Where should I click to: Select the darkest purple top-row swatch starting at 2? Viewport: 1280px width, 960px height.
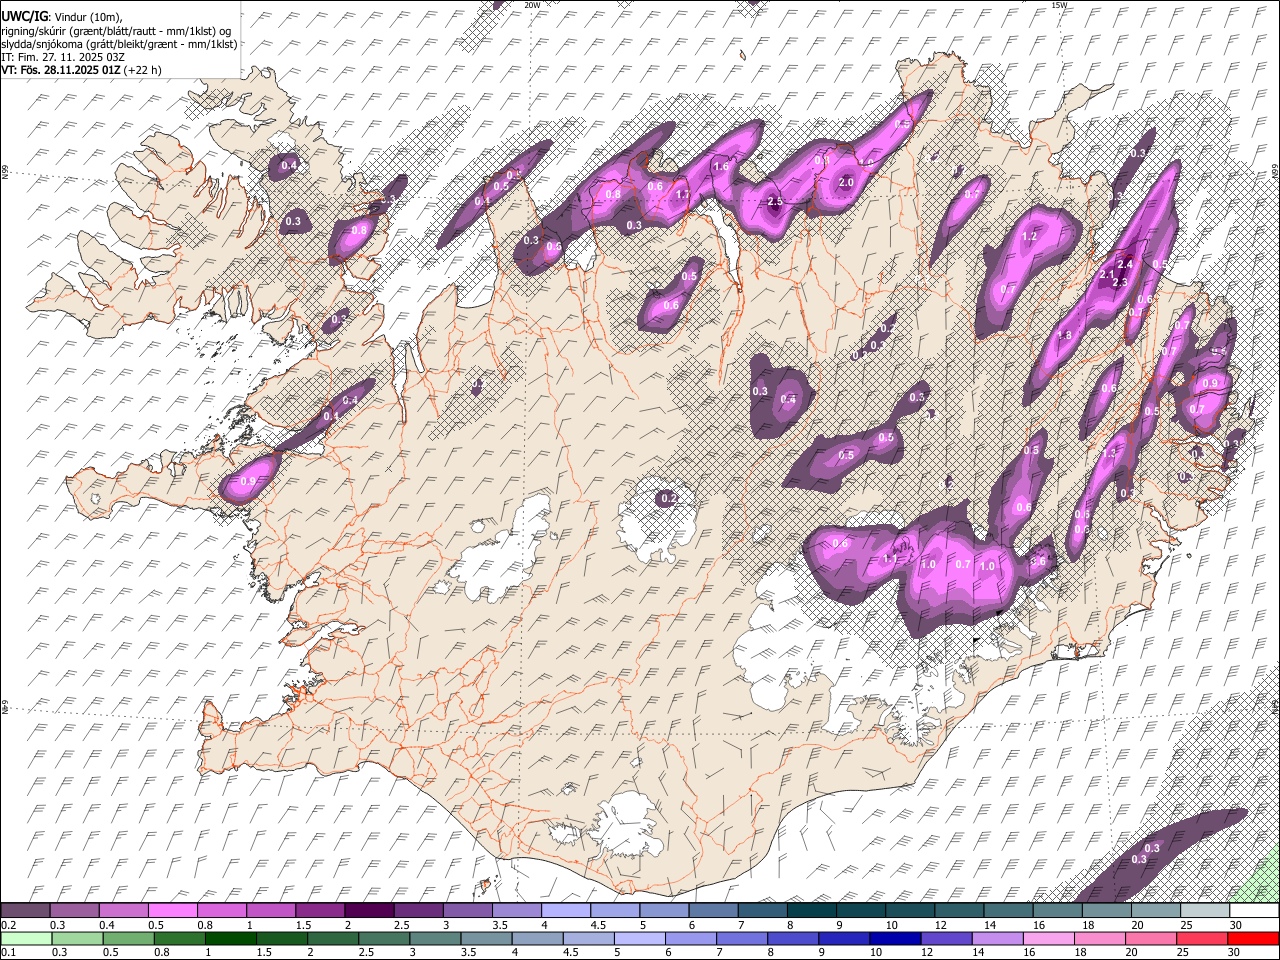369,910
